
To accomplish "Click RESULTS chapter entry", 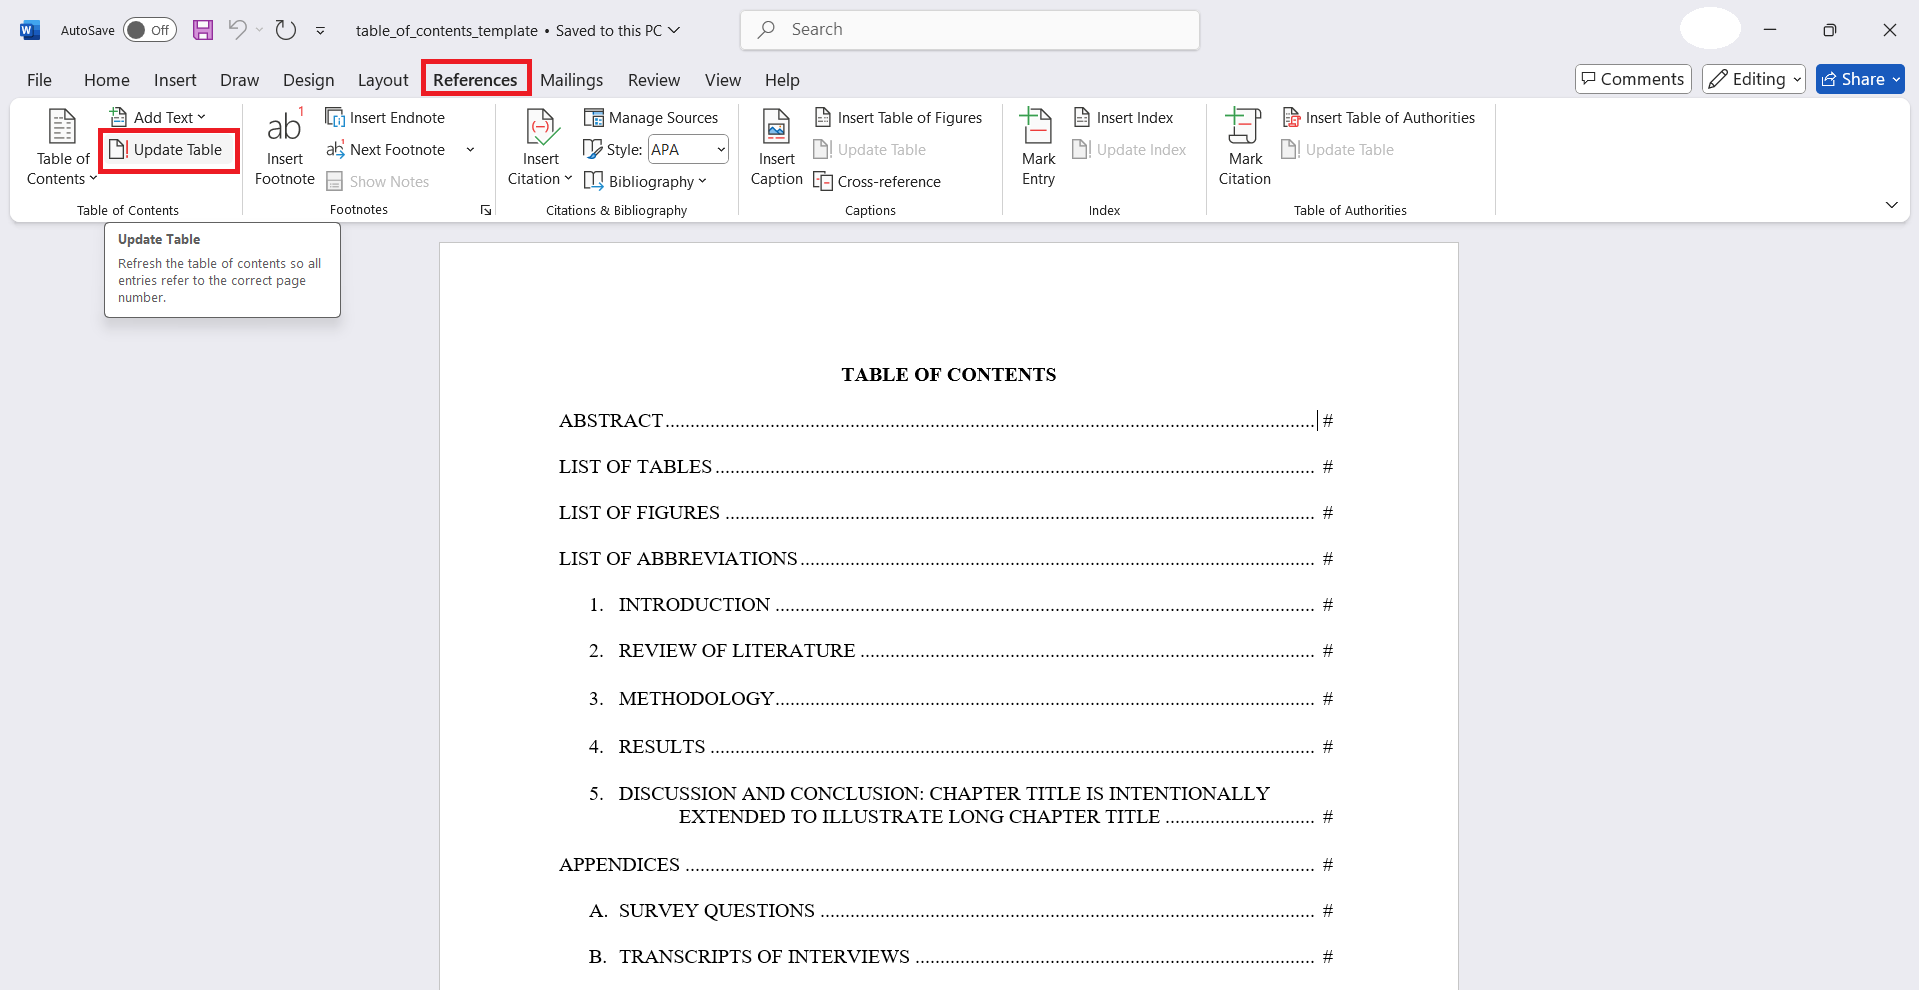I will pyautogui.click(x=961, y=747).
